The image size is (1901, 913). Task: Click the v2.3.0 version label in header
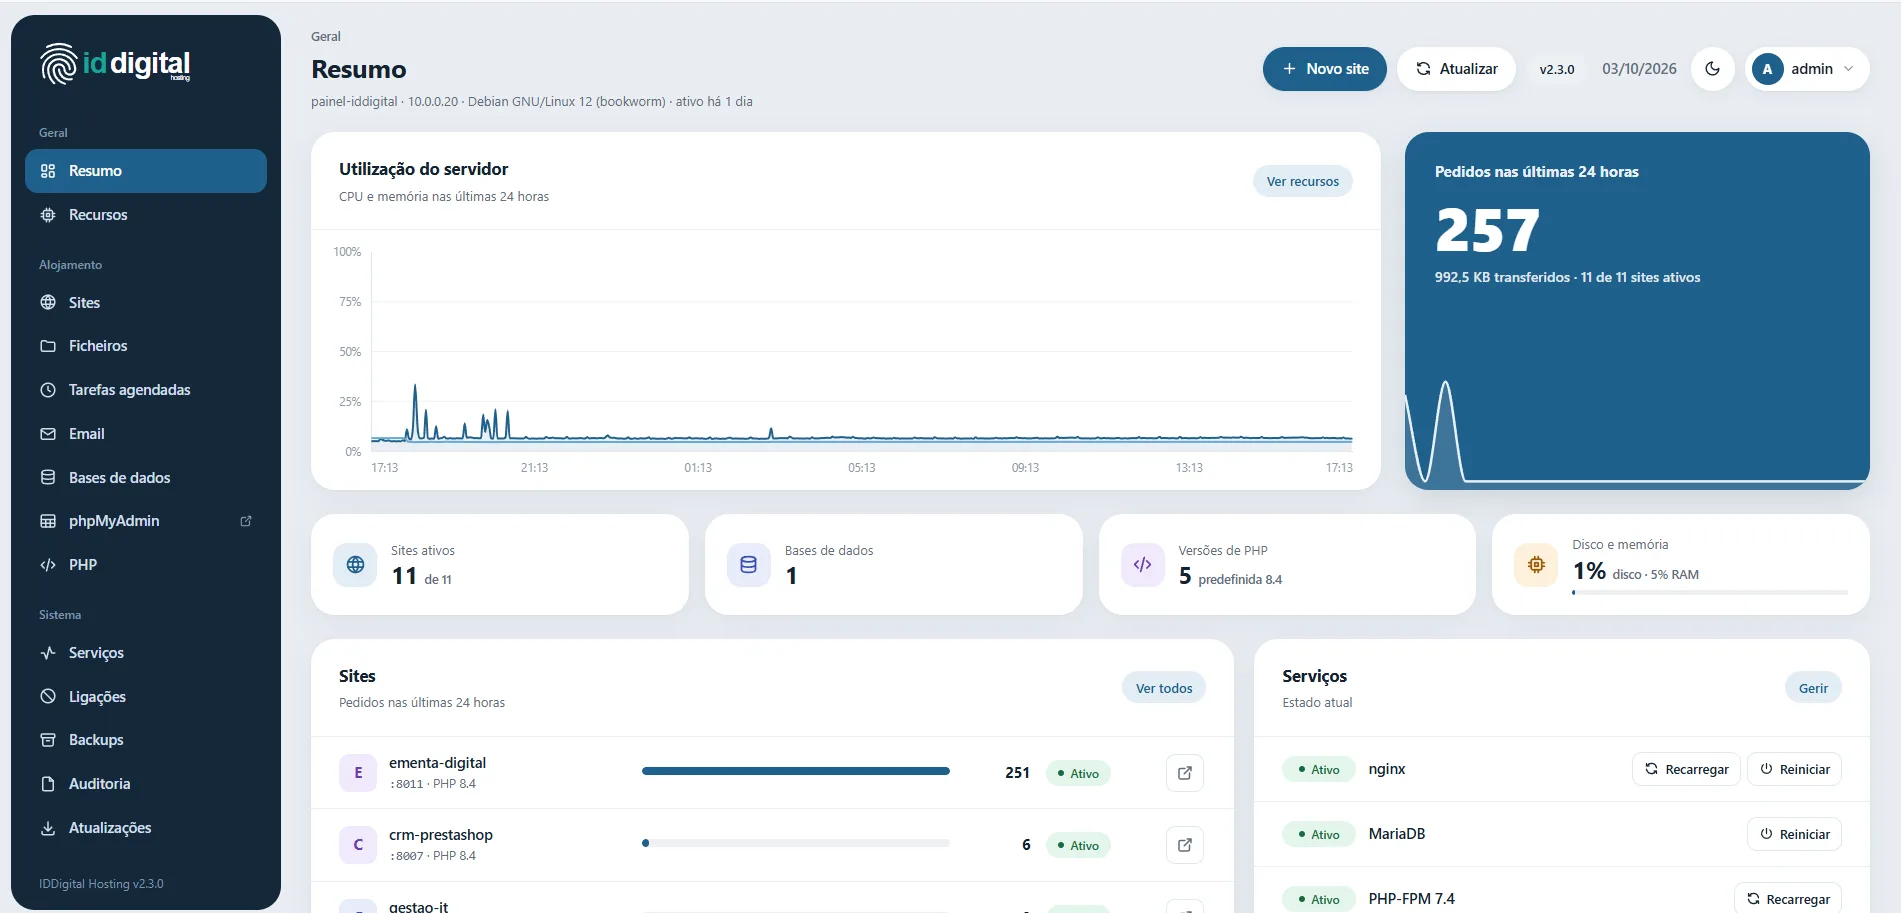point(1557,70)
